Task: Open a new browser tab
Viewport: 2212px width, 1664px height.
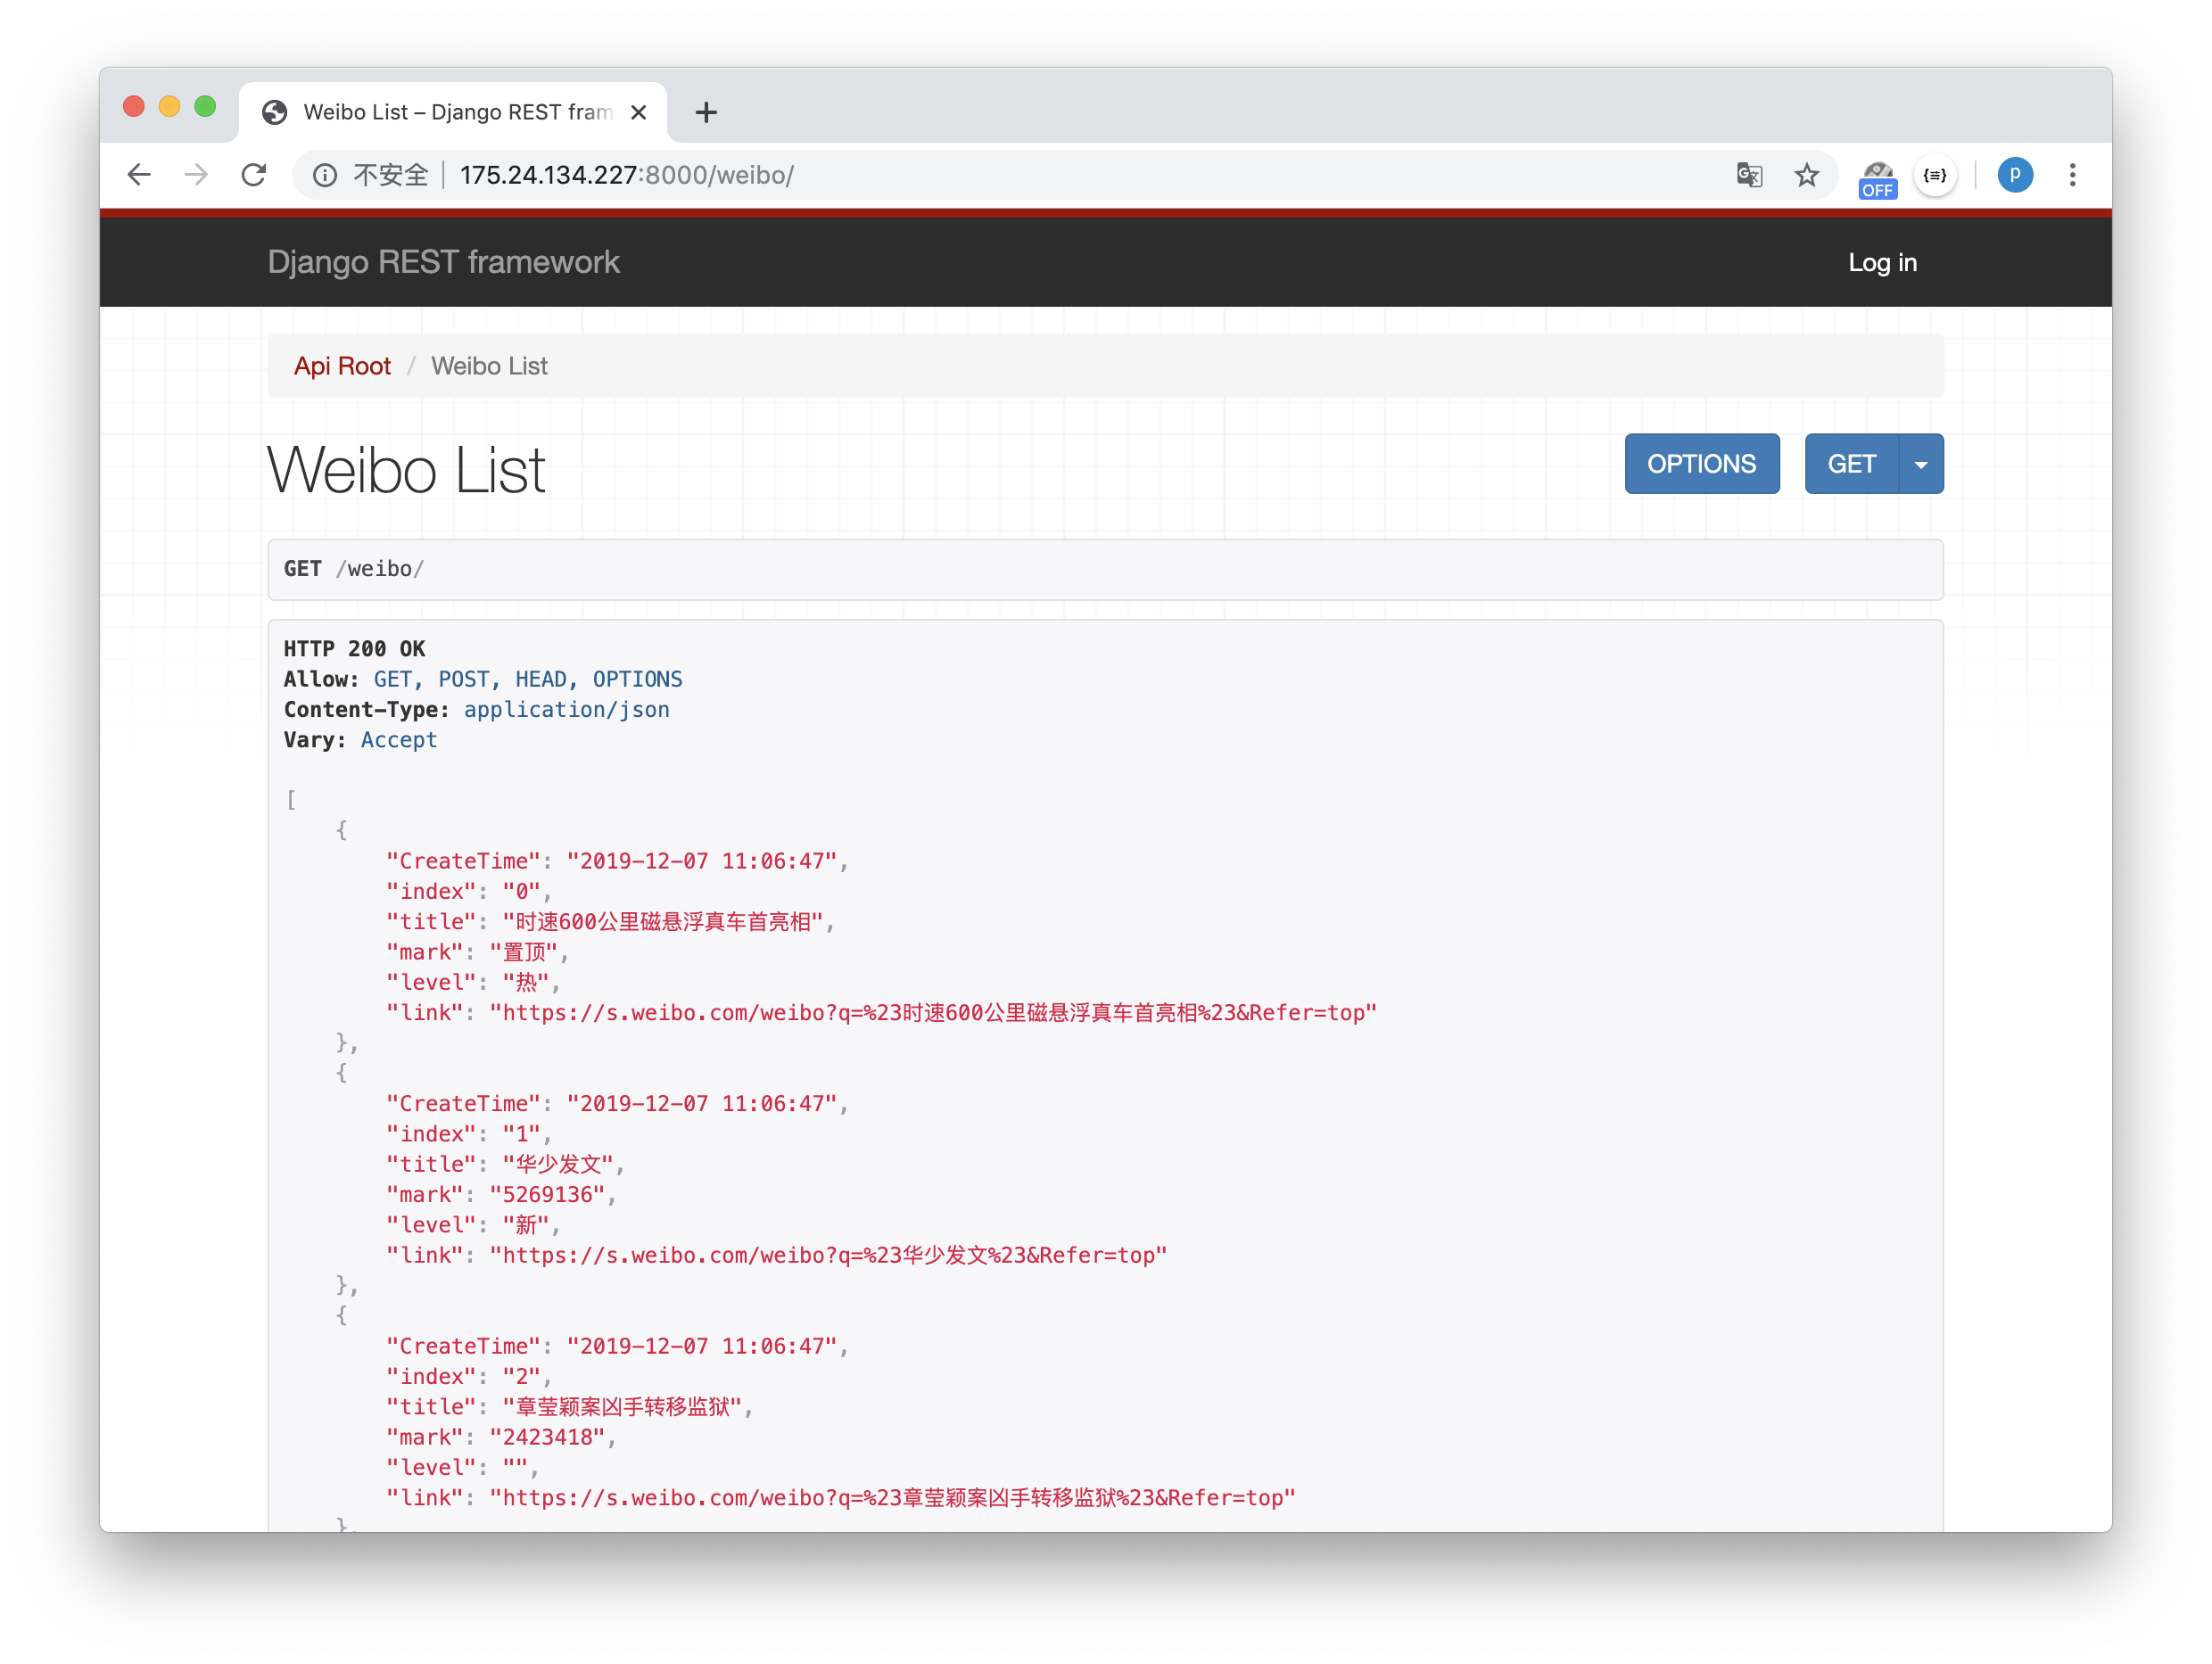Action: [x=706, y=112]
